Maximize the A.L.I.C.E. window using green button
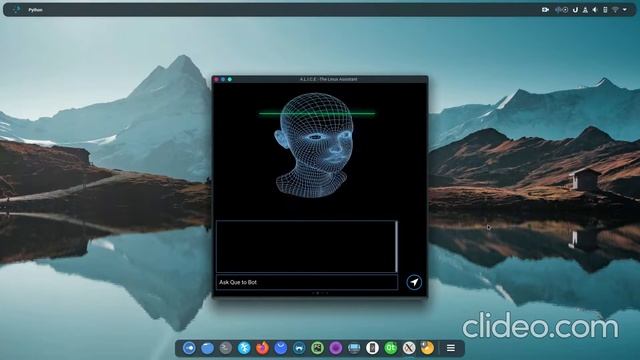The height and width of the screenshot is (360, 640). pyautogui.click(x=230, y=79)
